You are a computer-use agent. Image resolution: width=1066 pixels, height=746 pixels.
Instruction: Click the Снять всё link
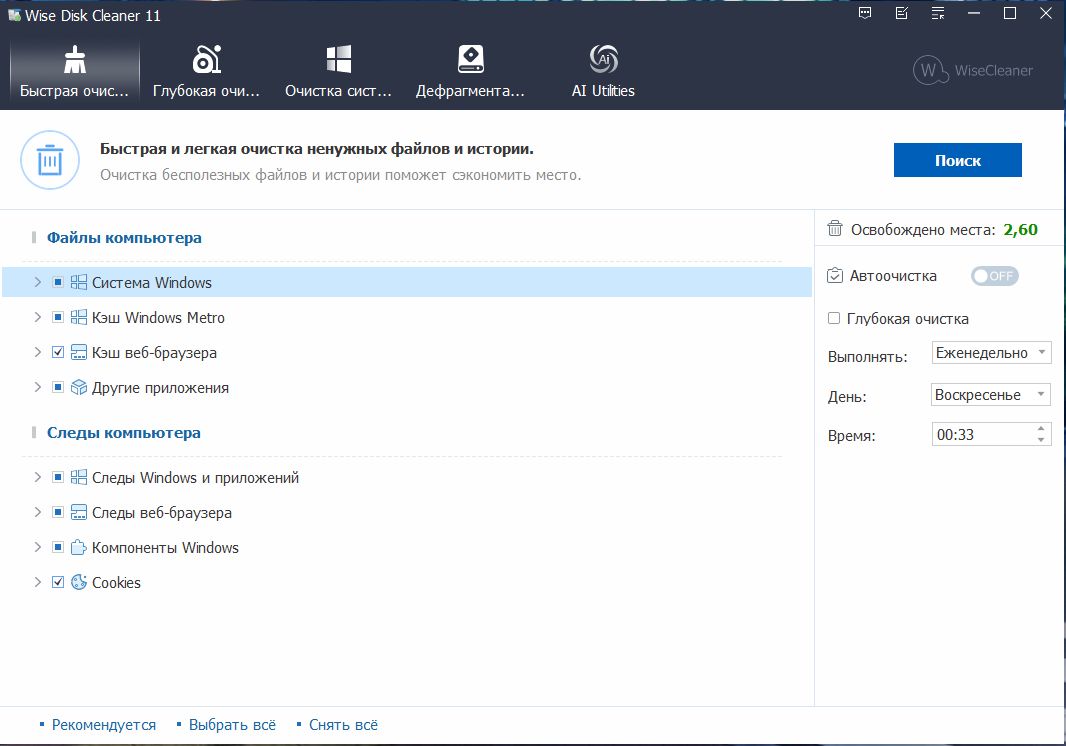point(343,725)
